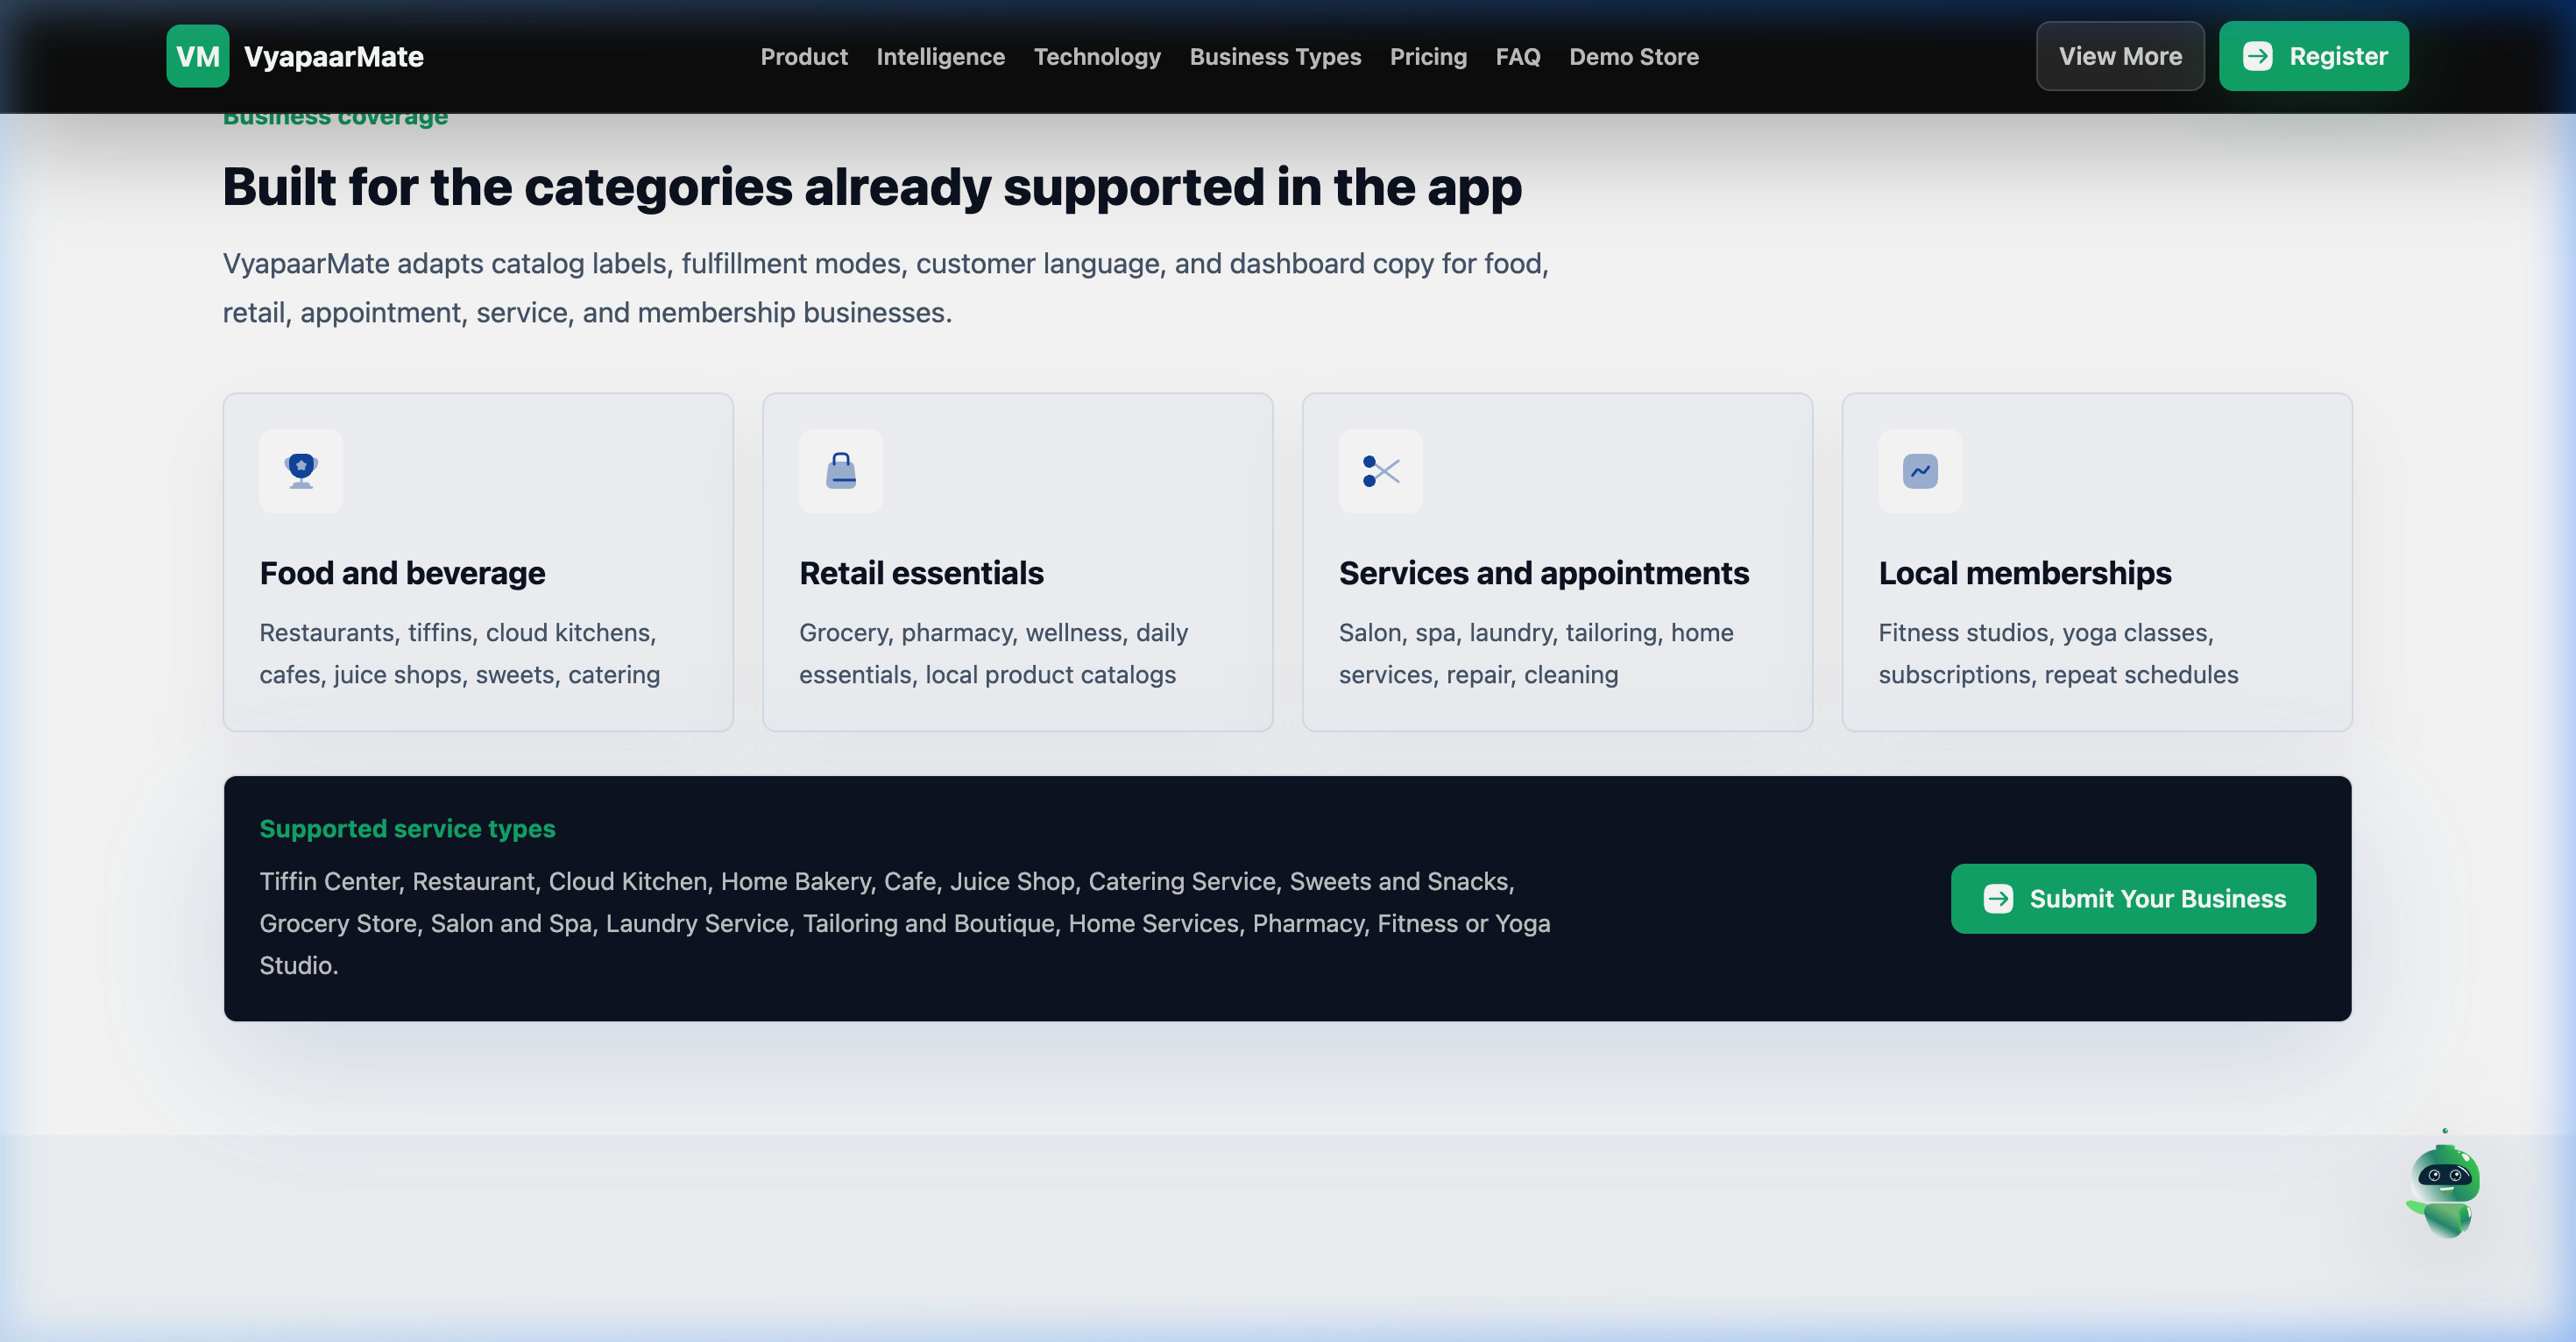The image size is (2576, 1342).
Task: Click the scissors icon in Services and appointments card
Action: 1380,471
